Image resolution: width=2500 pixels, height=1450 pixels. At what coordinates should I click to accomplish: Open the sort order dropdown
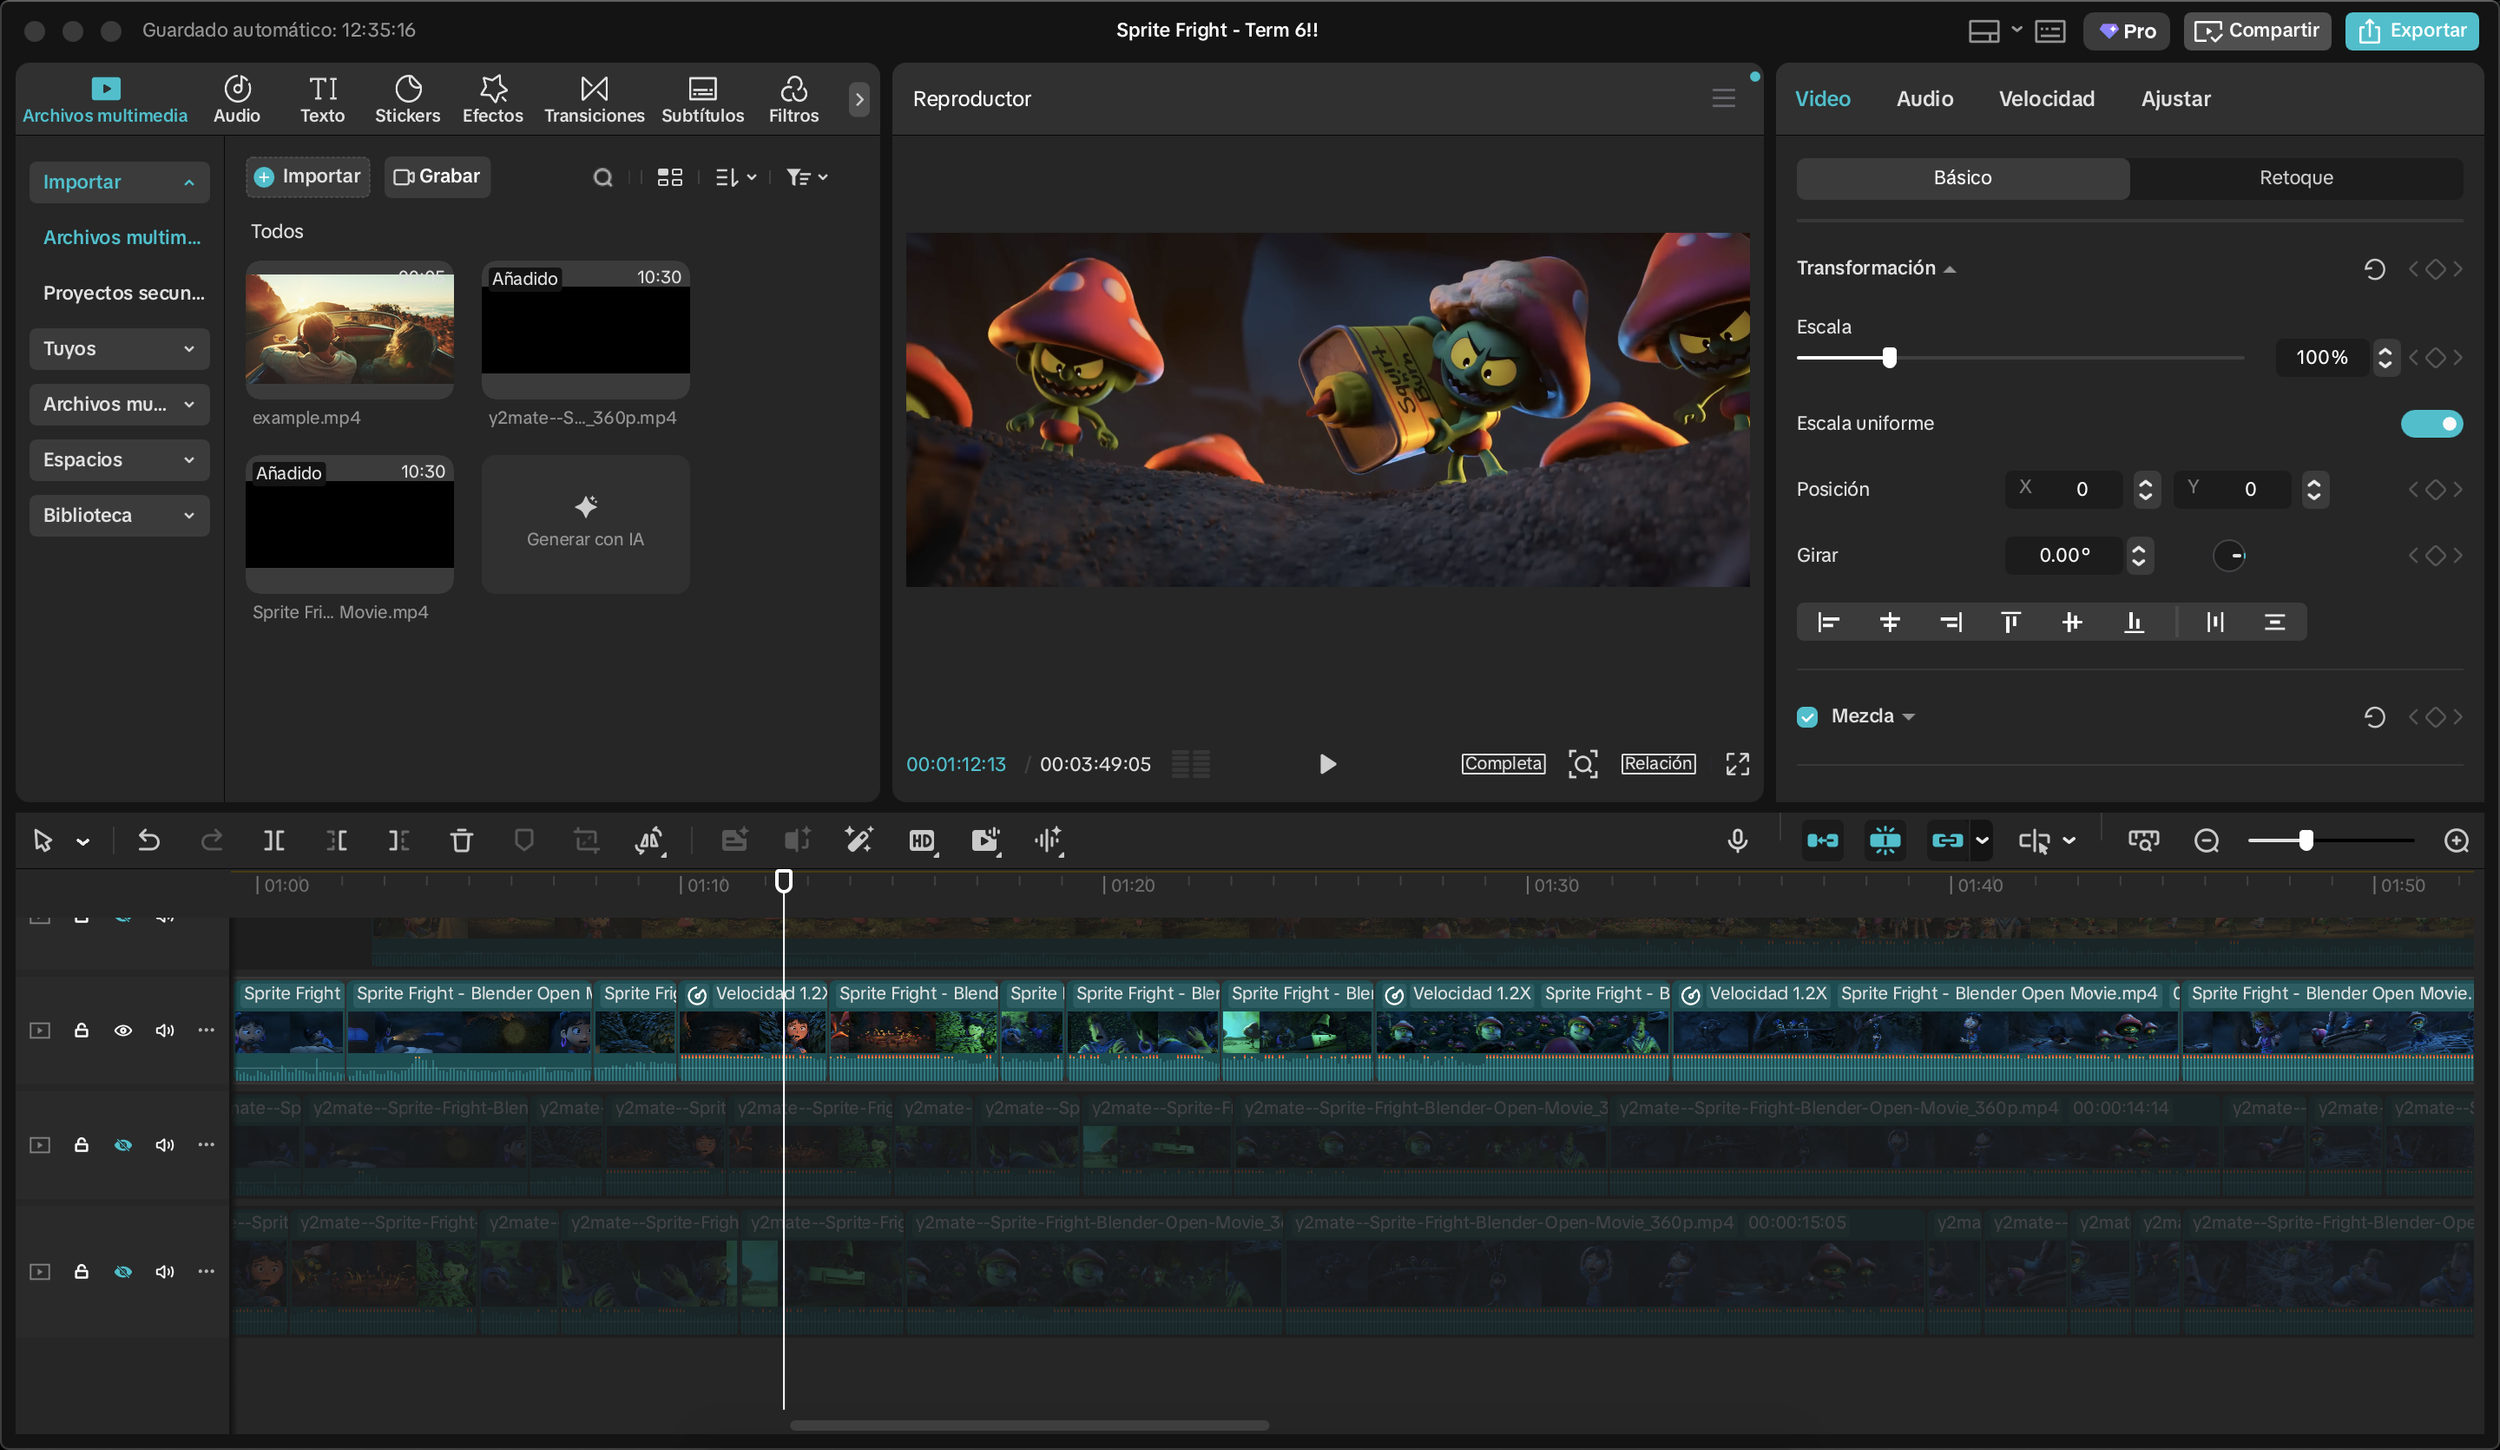pyautogui.click(x=736, y=177)
